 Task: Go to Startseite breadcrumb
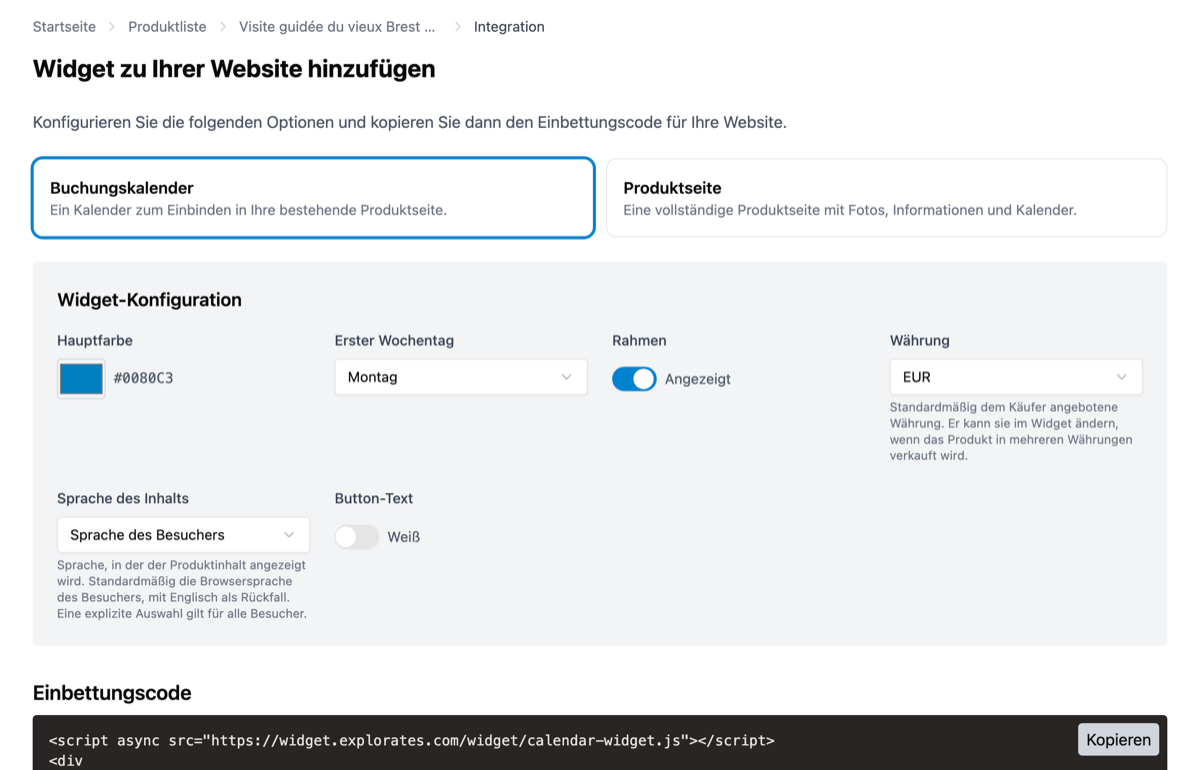click(64, 27)
